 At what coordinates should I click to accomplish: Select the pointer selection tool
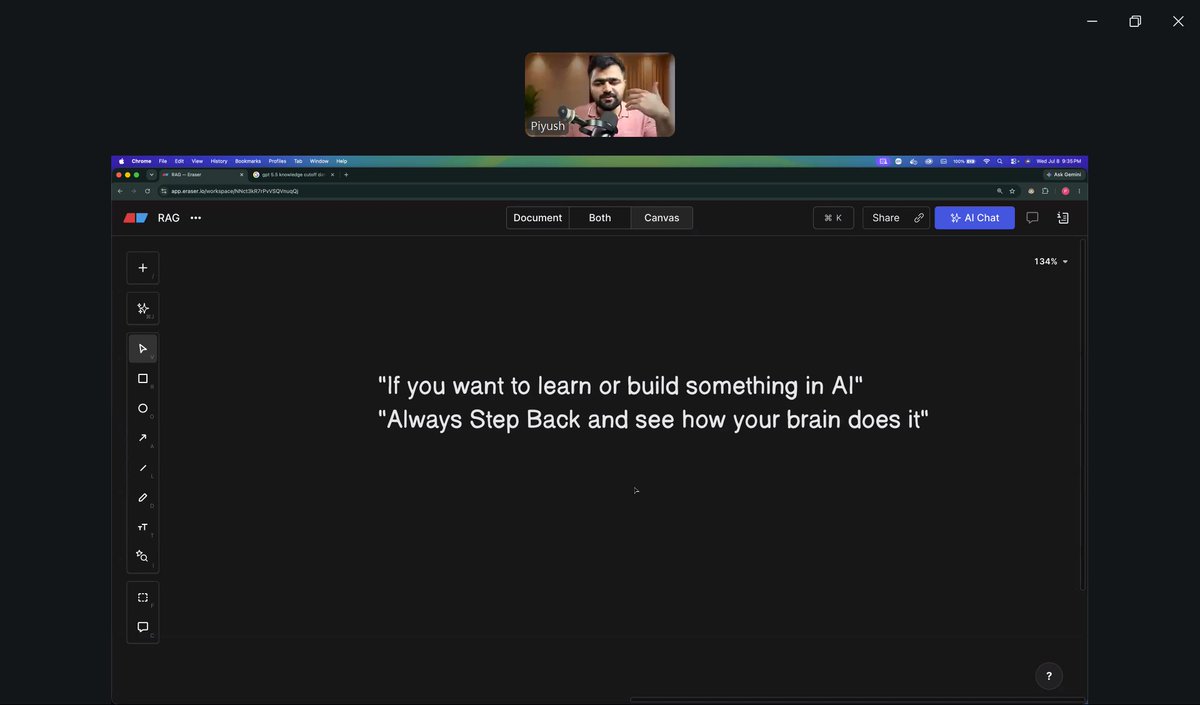[x=142, y=349]
